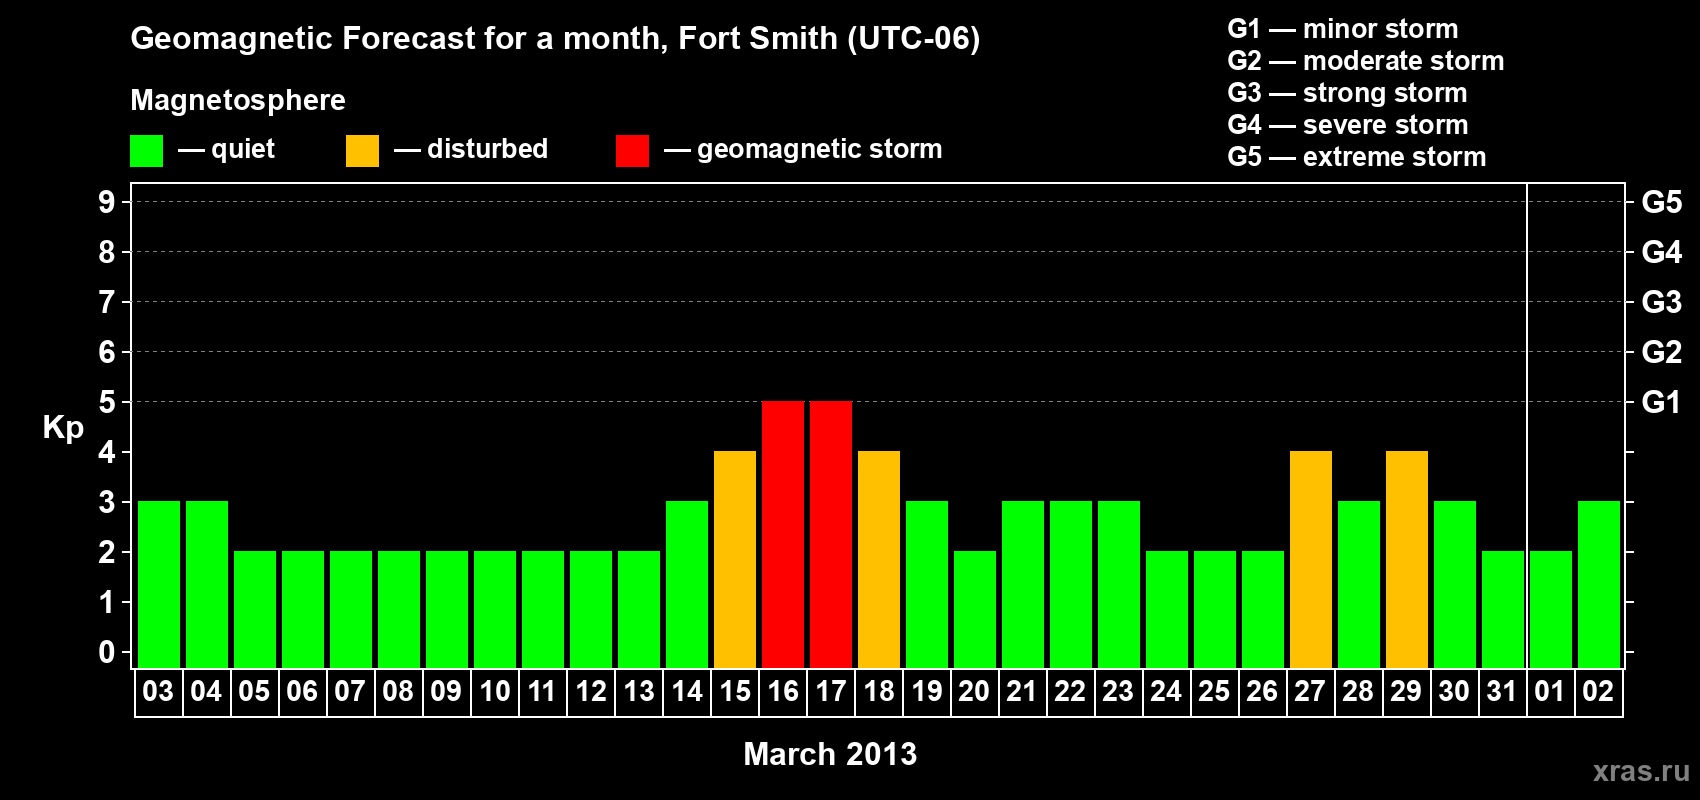Click the G4 label on right axis

(1662, 252)
